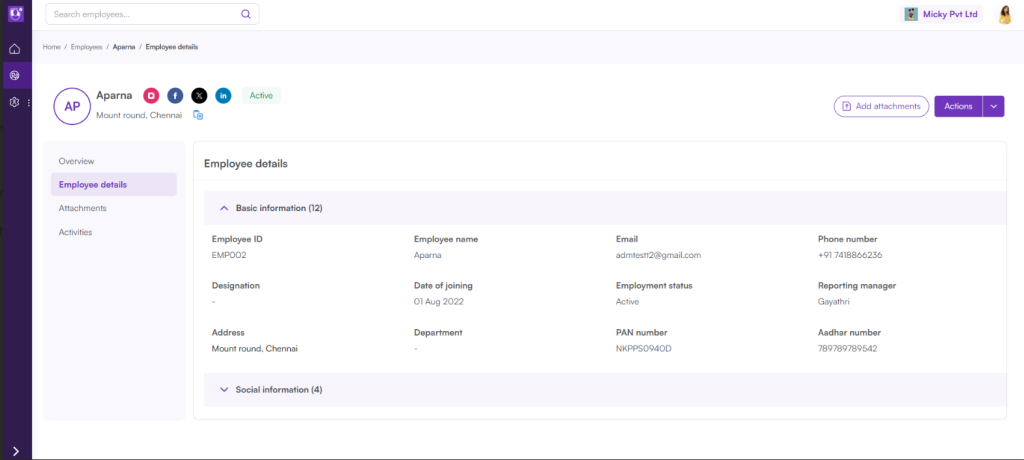1024x460 pixels.
Task: Click Aparna in the breadcrumb
Action: (x=124, y=47)
